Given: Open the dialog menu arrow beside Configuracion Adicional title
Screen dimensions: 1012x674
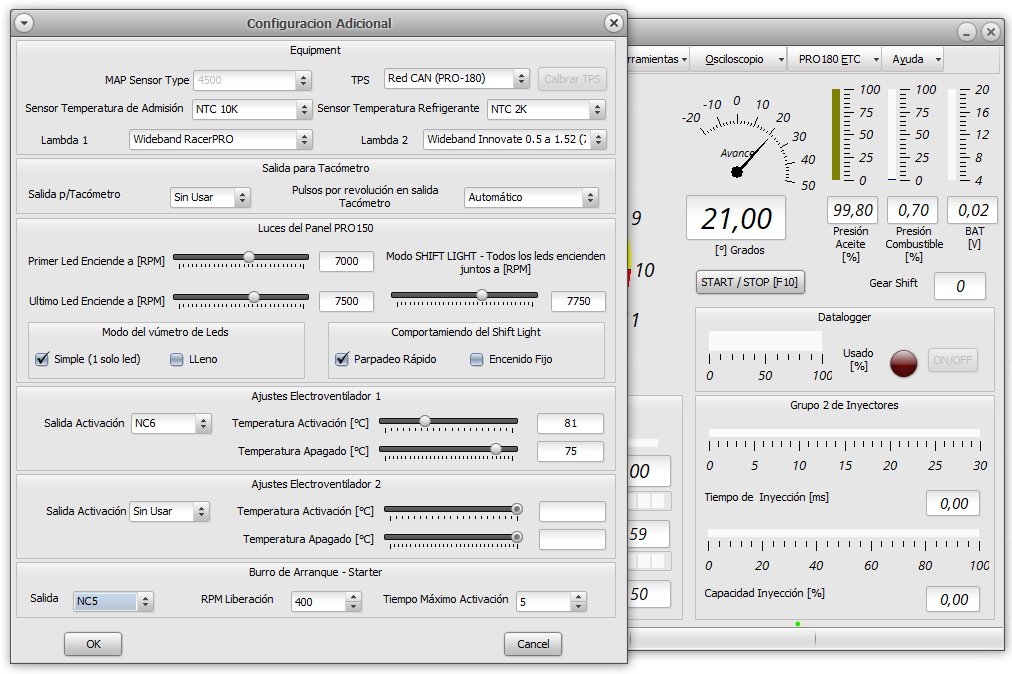Looking at the screenshot, I should pyautogui.click(x=24, y=23).
